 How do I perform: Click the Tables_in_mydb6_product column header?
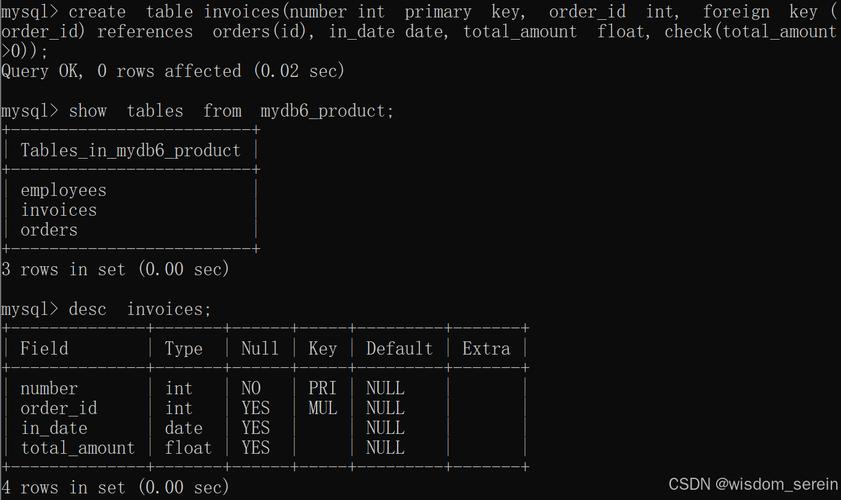[x=130, y=151]
